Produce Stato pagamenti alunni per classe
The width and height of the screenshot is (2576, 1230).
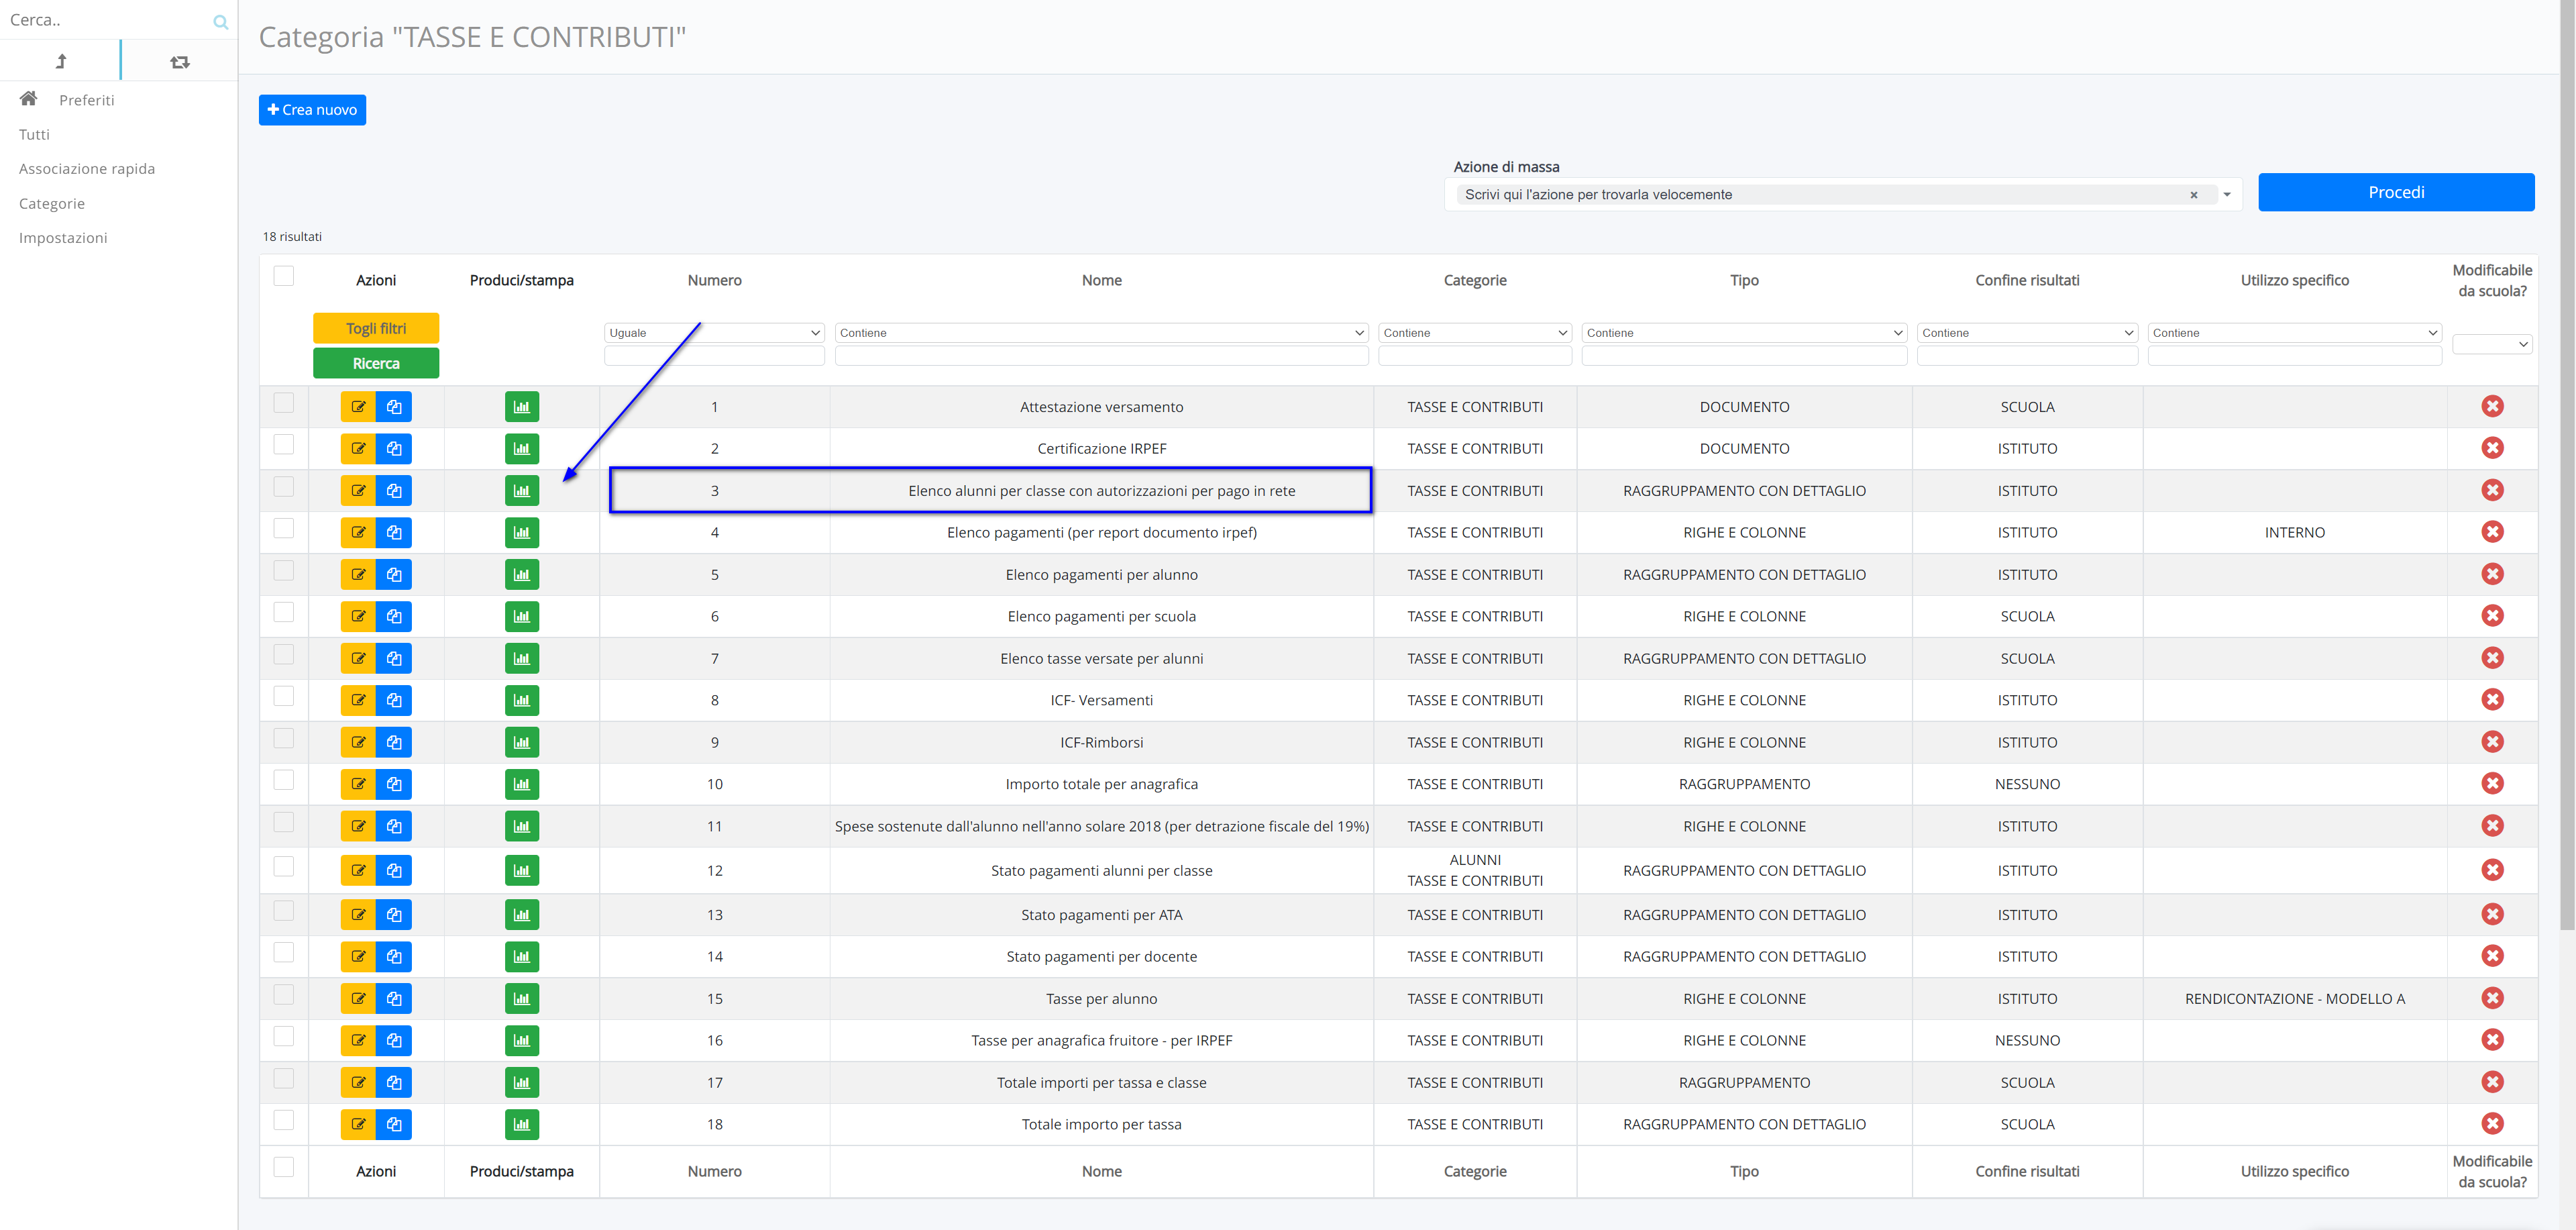[x=522, y=871]
